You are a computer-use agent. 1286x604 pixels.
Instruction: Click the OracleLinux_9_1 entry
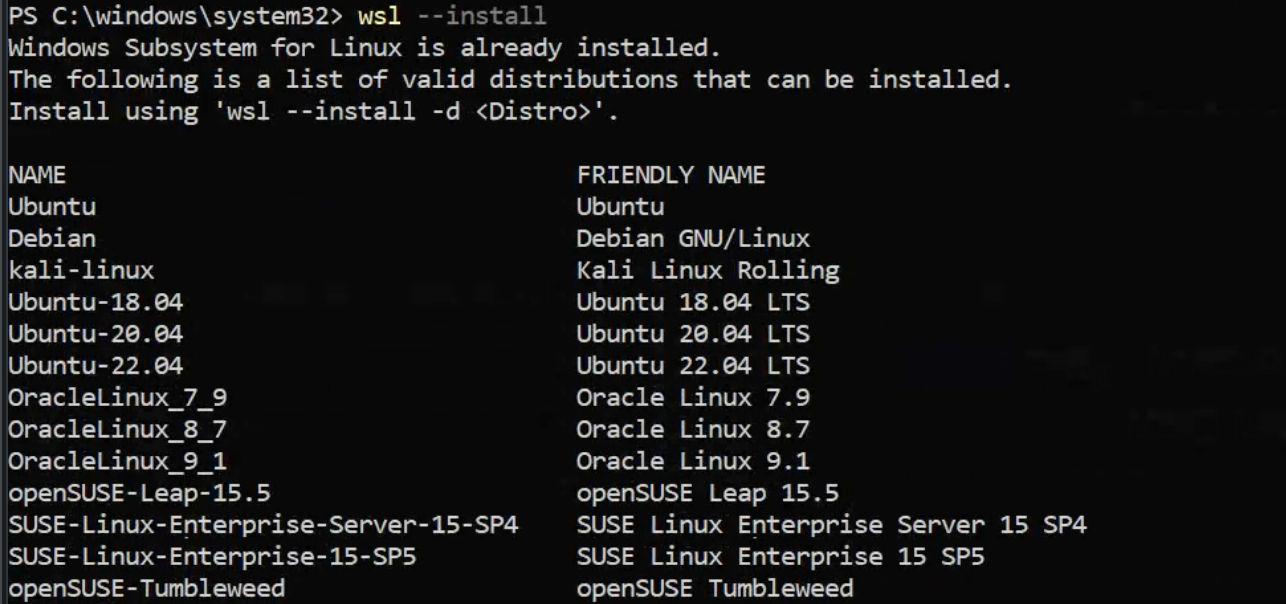[118, 461]
